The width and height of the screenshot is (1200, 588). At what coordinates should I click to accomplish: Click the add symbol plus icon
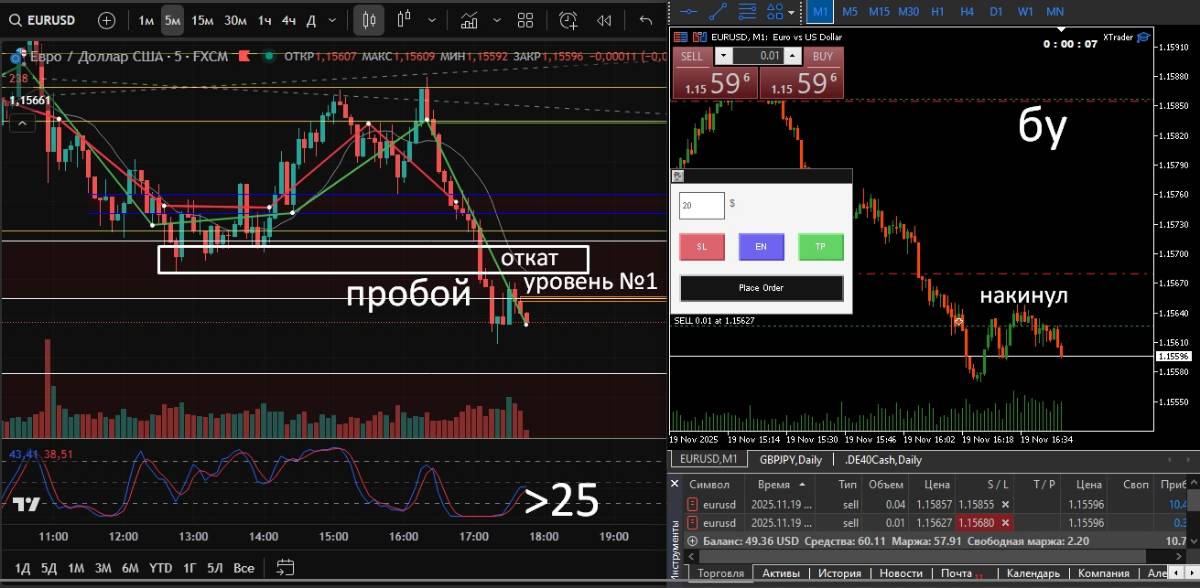click(x=107, y=20)
